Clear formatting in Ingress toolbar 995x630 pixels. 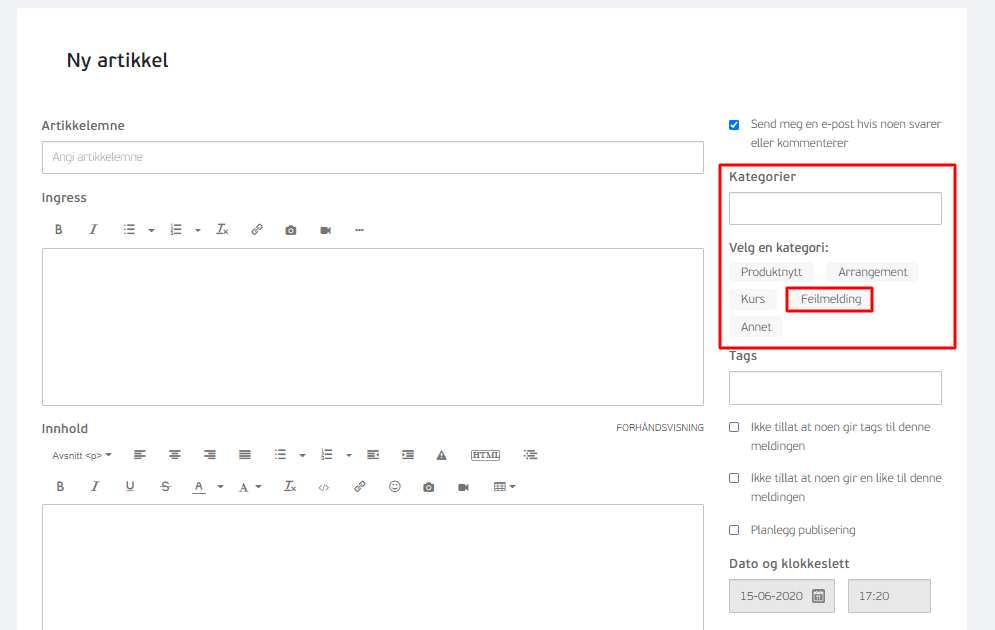click(222, 230)
